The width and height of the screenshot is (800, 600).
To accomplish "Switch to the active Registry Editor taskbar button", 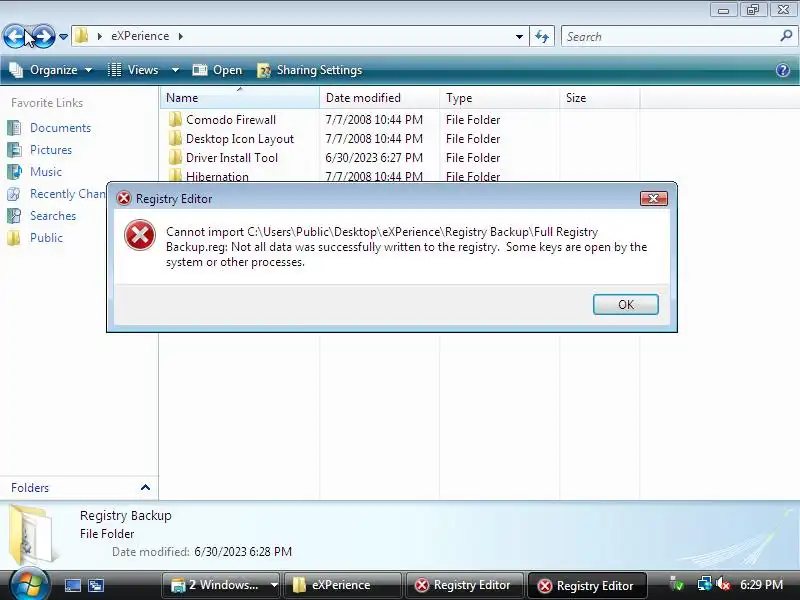I will [587, 585].
